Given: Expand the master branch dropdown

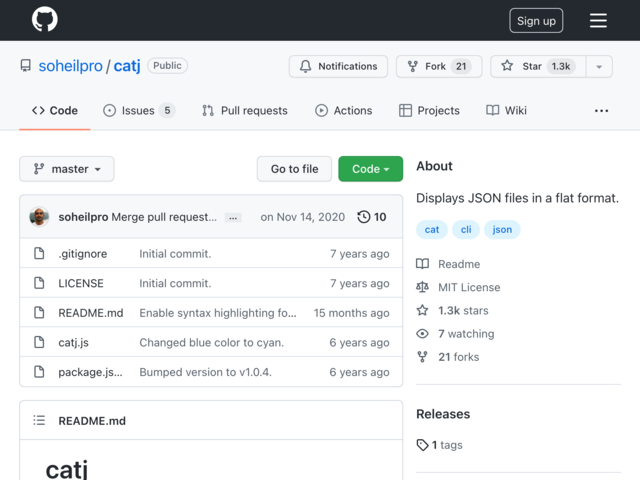Looking at the screenshot, I should click(x=67, y=169).
